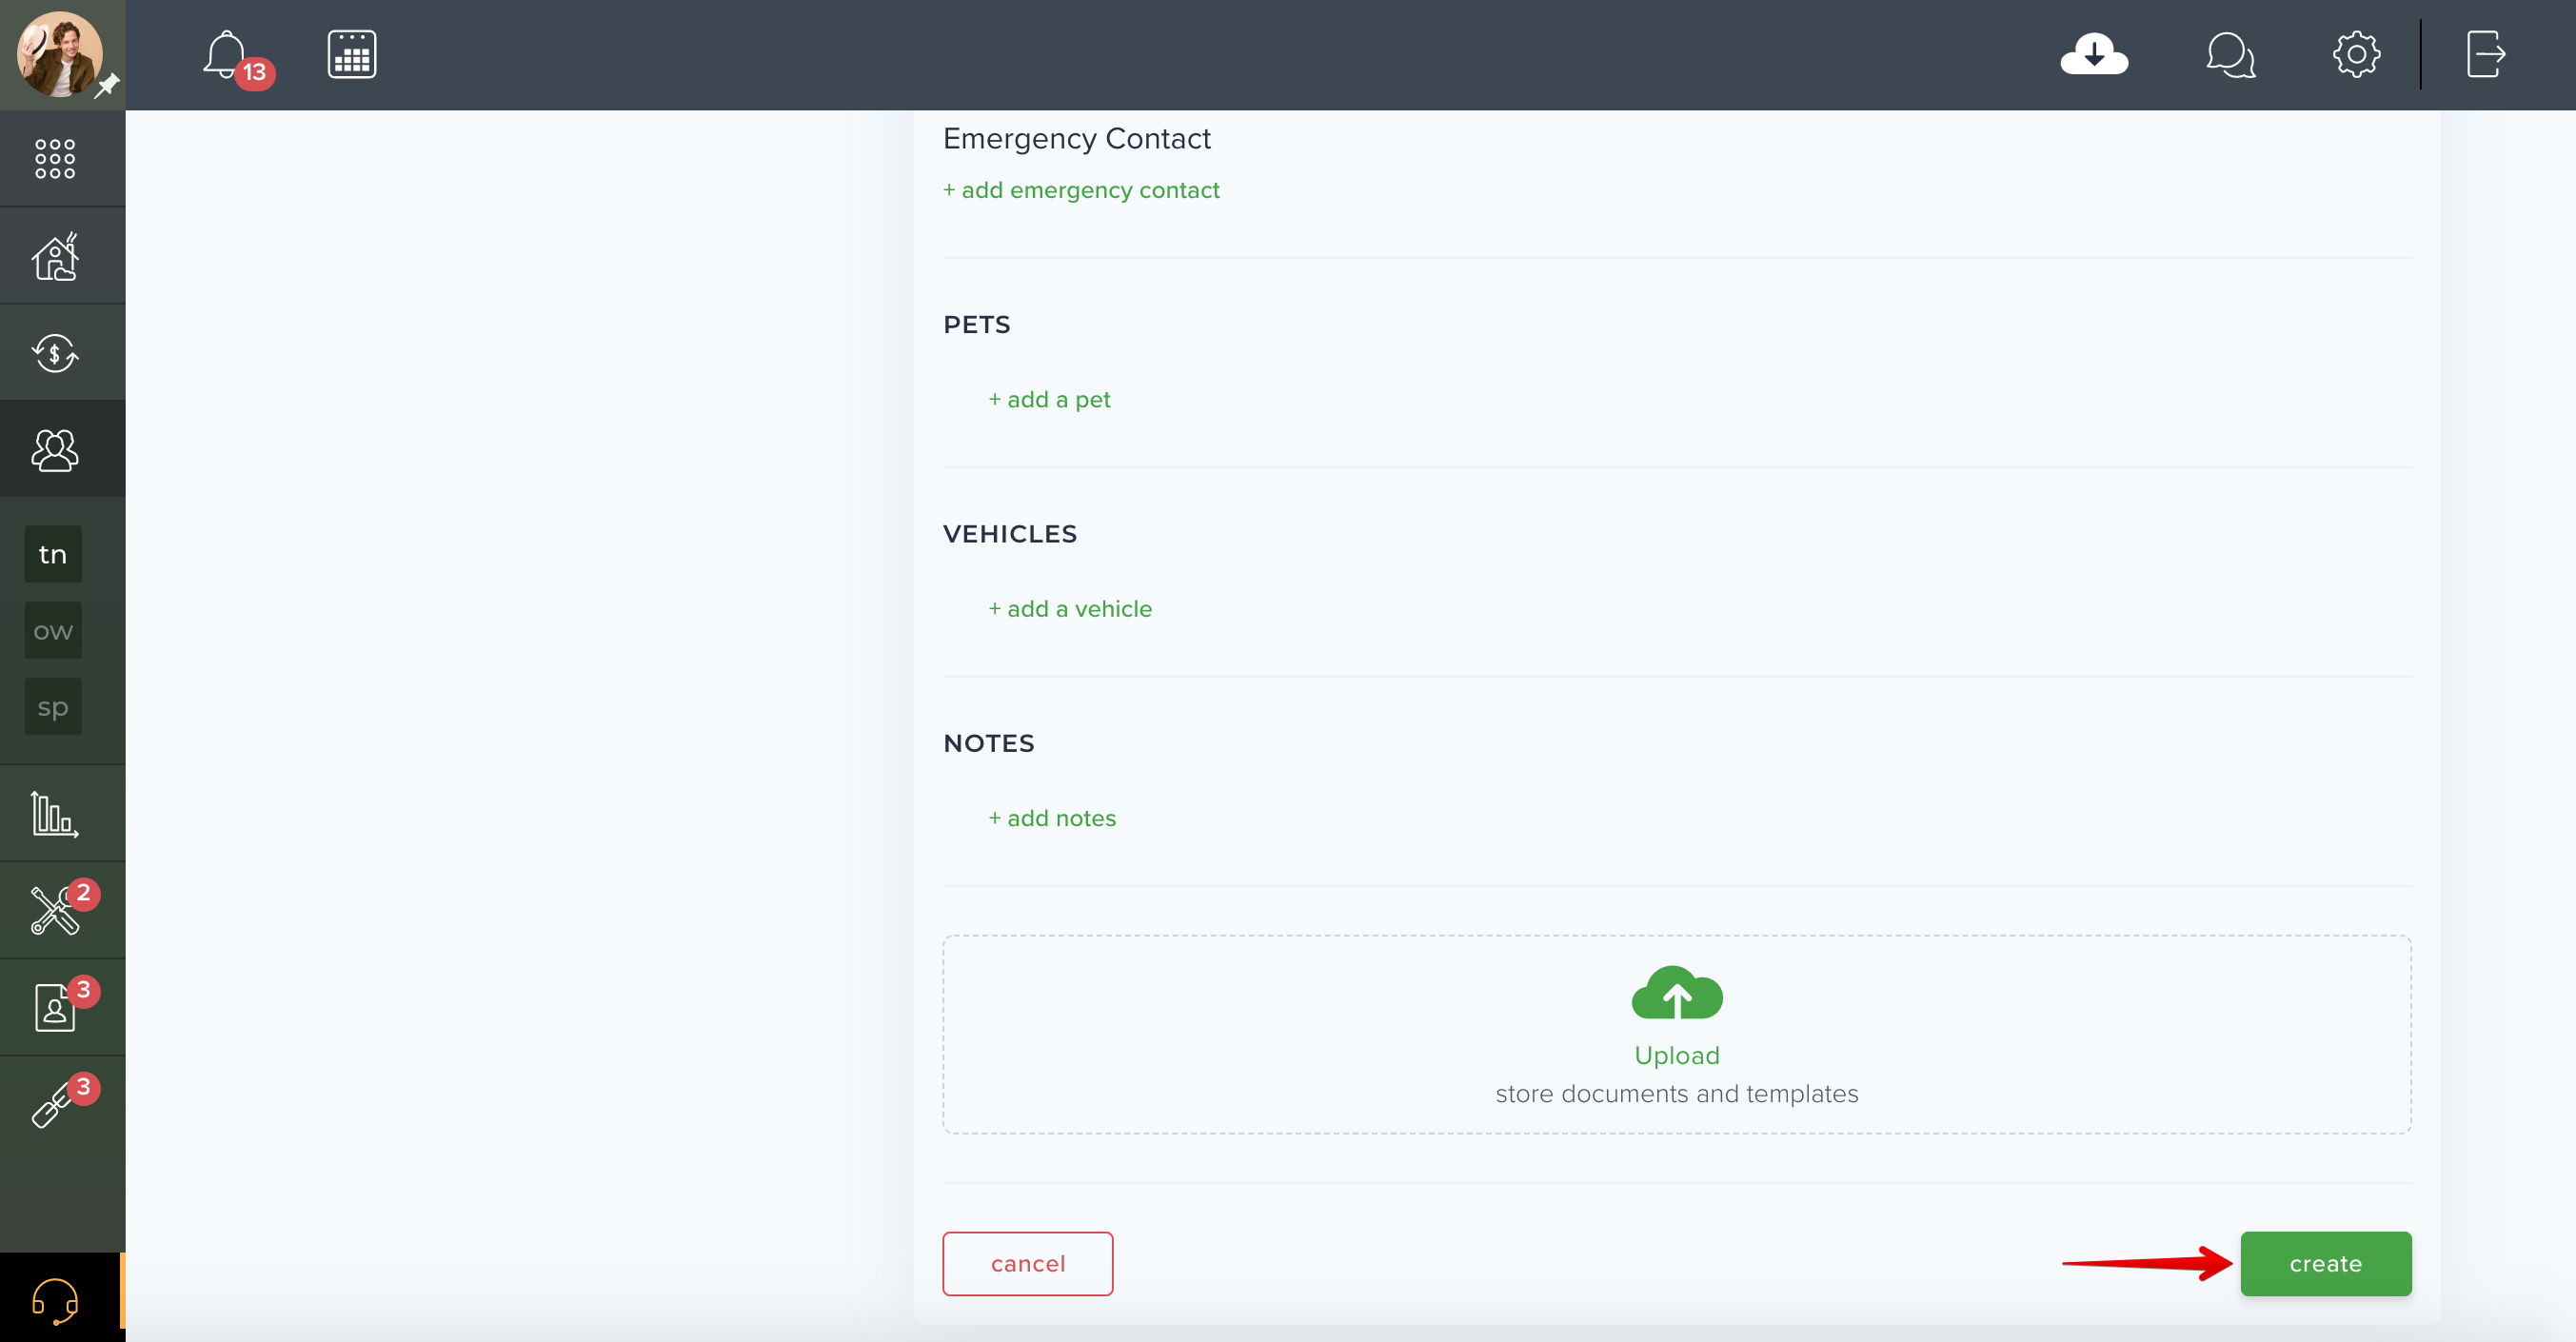
Task: Select the sp service pros shortcut
Action: click(53, 706)
